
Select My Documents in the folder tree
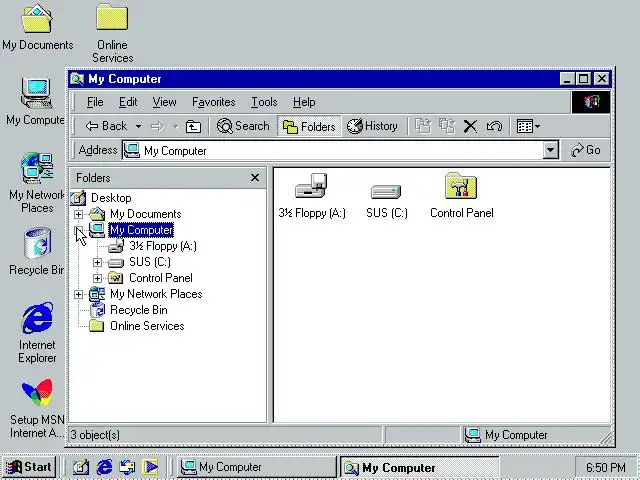(145, 214)
